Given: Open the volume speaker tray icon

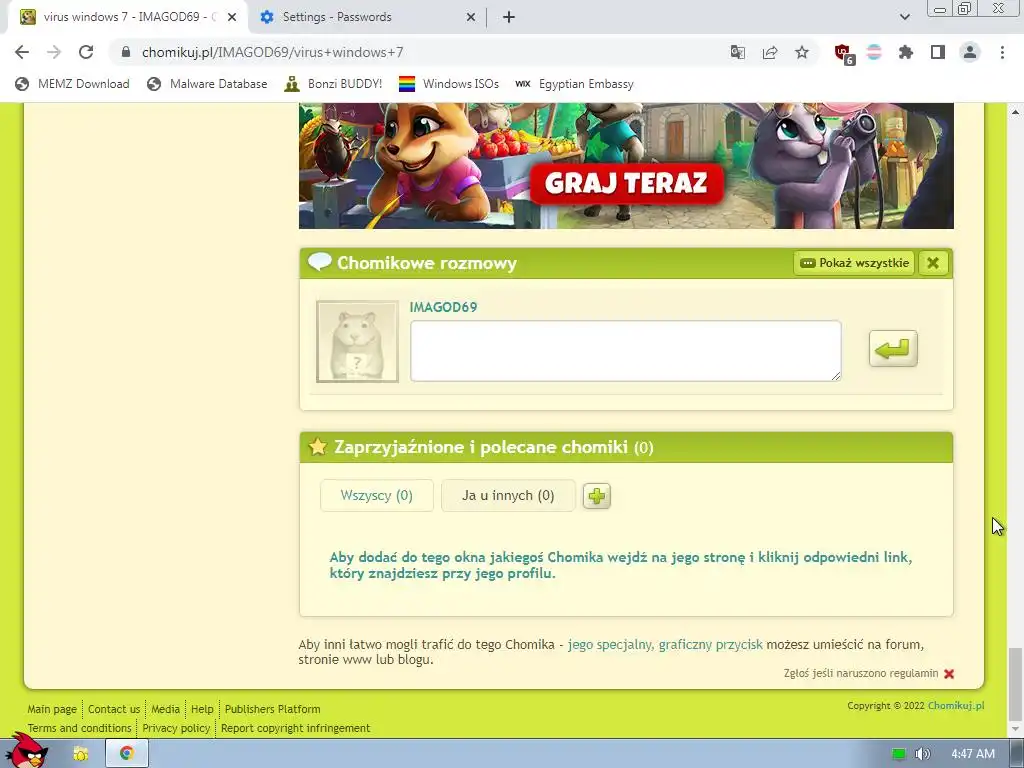Looking at the screenshot, I should coord(922,754).
